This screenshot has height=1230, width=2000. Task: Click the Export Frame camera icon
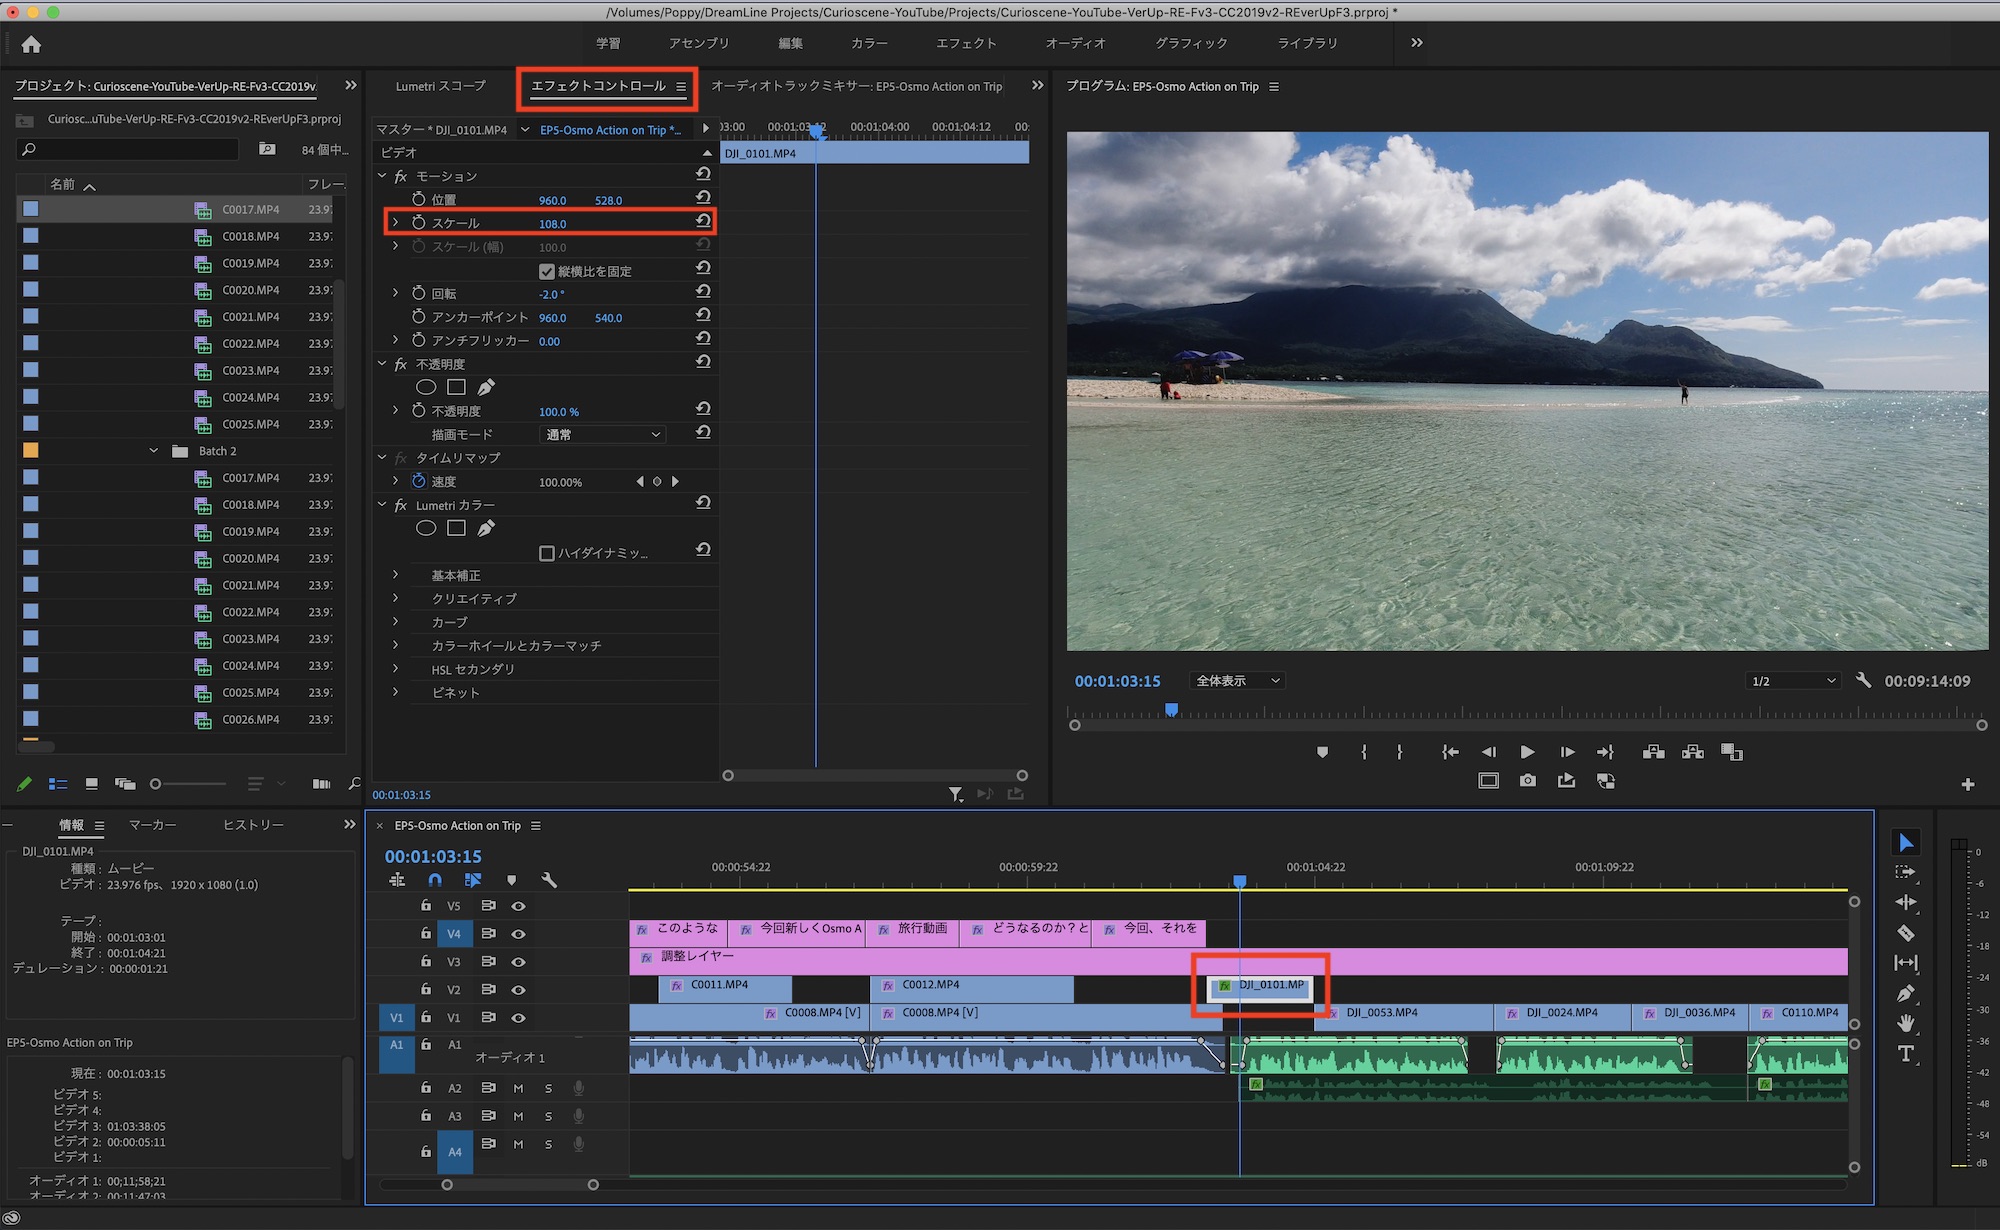pyautogui.click(x=1527, y=781)
